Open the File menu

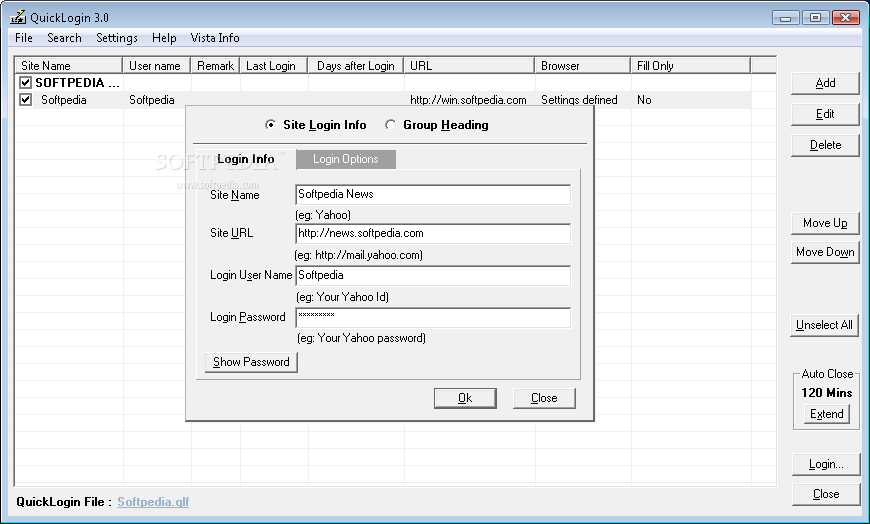click(23, 38)
